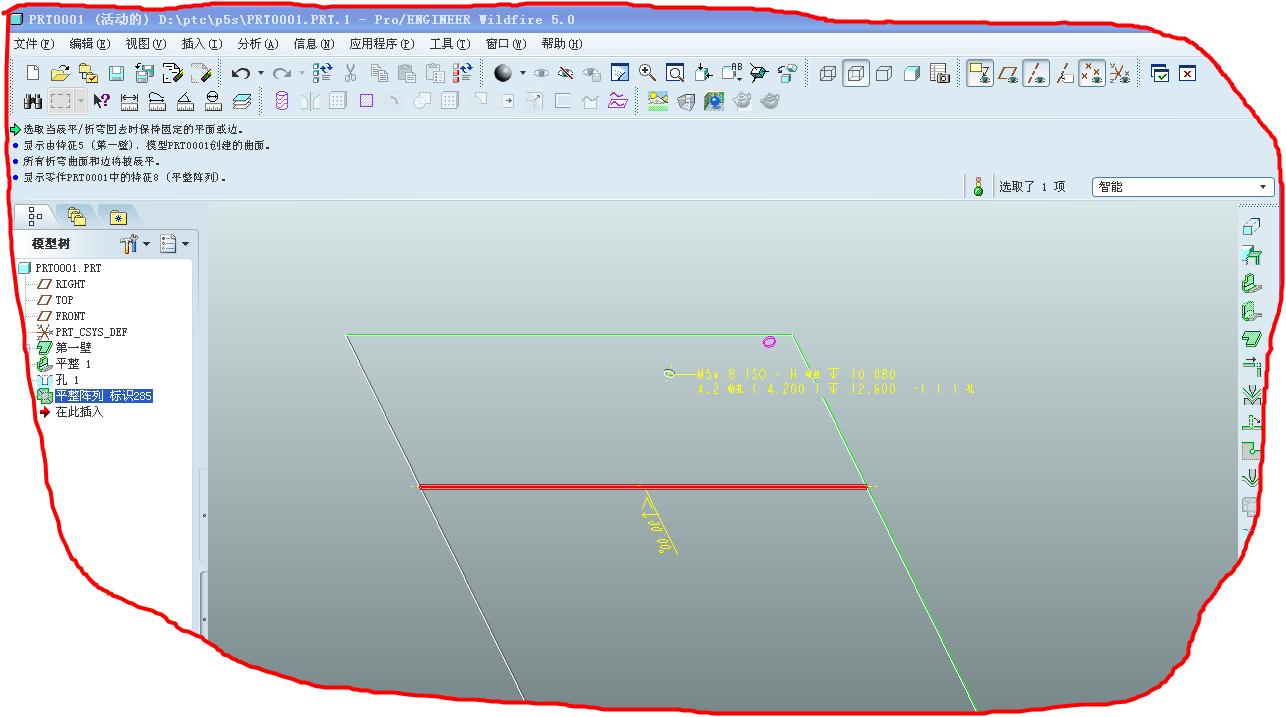Screen dimensions: 1286x717
Task: Open the 工具 (Tools) menu
Action: pyautogui.click(x=450, y=44)
